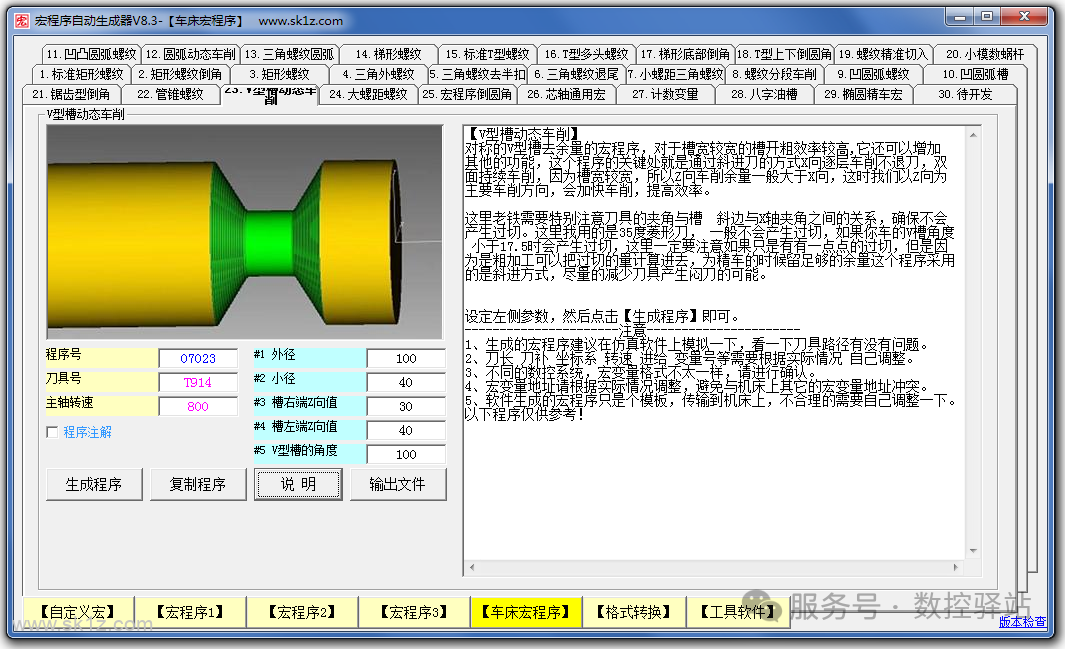Click the 输出文件 button
The width and height of the screenshot is (1065, 649).
pyautogui.click(x=398, y=484)
